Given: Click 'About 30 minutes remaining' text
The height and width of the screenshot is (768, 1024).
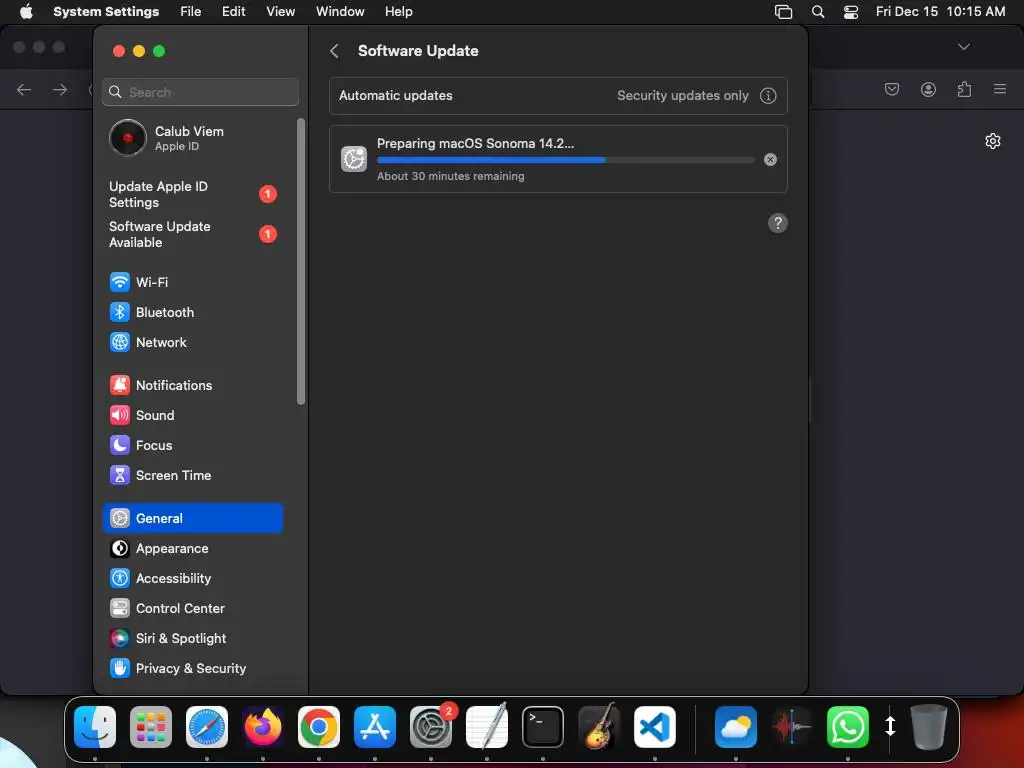Looking at the screenshot, I should (451, 176).
